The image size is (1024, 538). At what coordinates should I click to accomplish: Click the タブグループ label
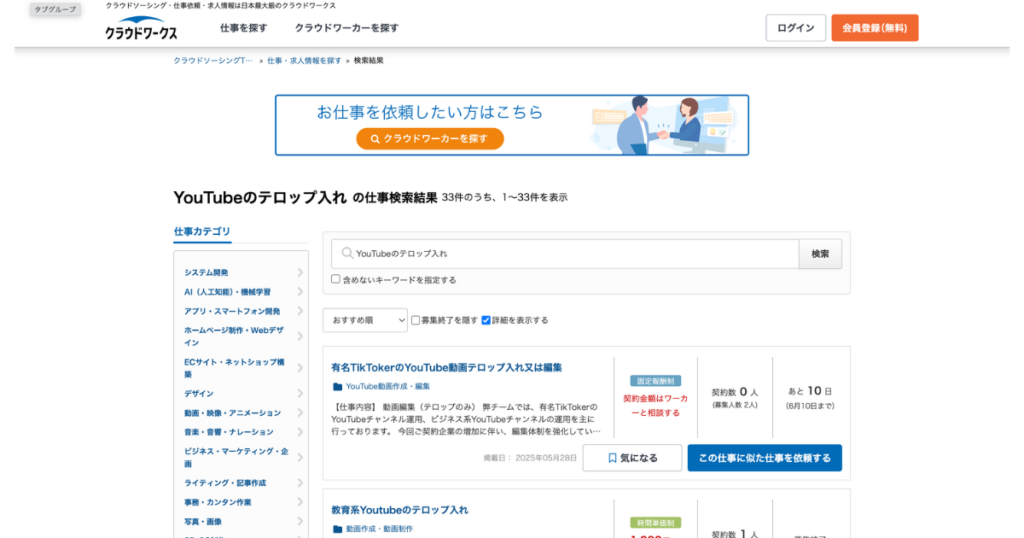55,9
